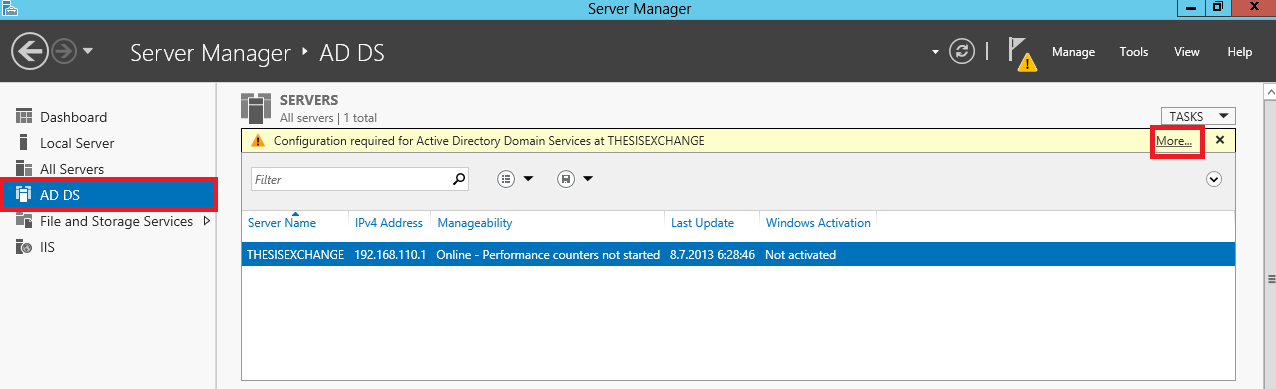Expand the File and Storage Services arrow
This screenshot has width=1276, height=389.
click(x=207, y=221)
